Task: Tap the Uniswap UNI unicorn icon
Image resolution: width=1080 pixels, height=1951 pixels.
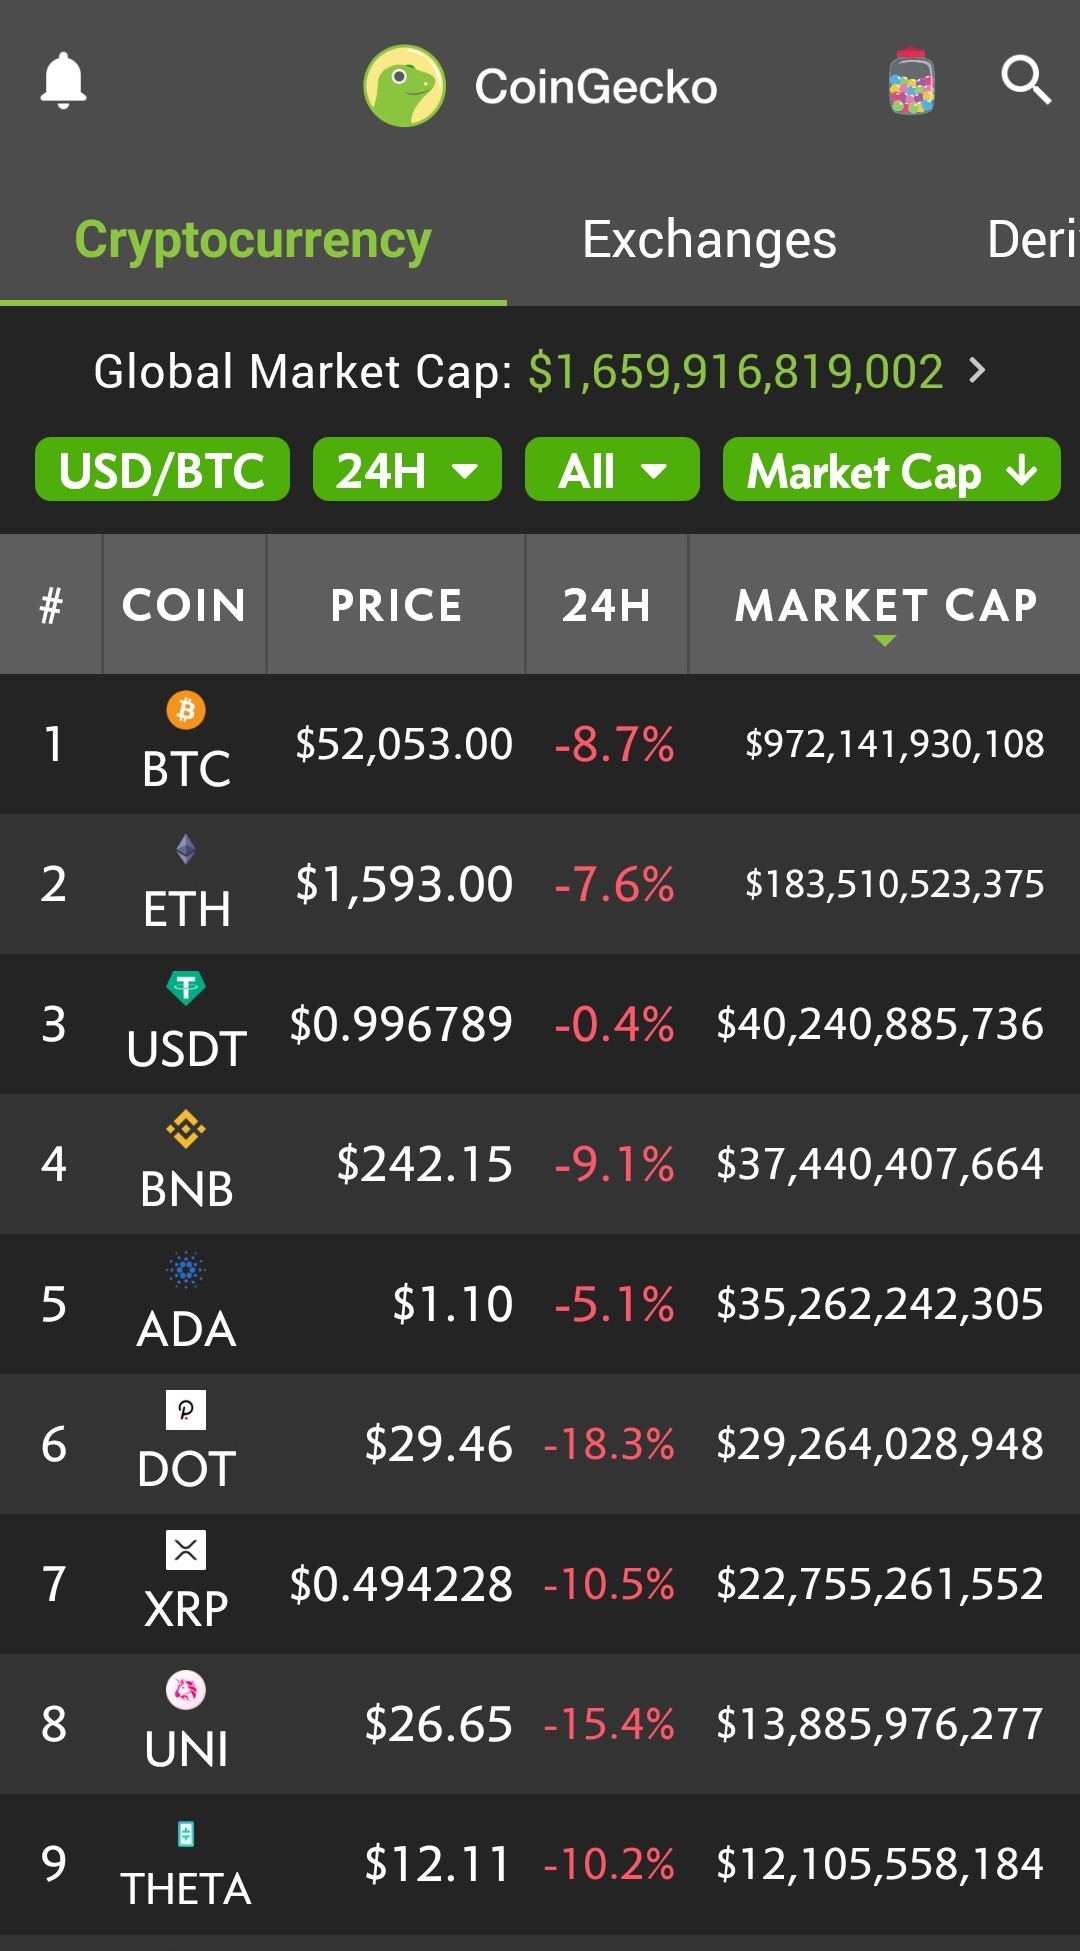Action: [186, 1690]
